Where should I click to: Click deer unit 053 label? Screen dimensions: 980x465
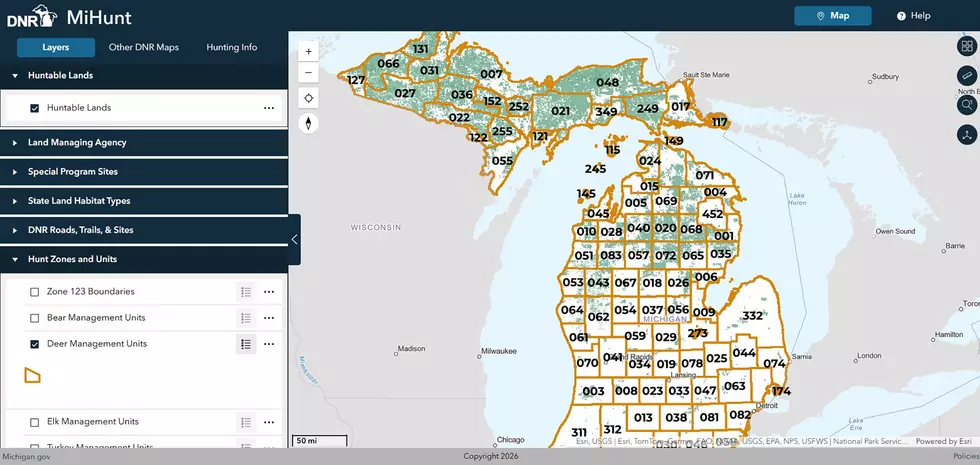coord(572,282)
